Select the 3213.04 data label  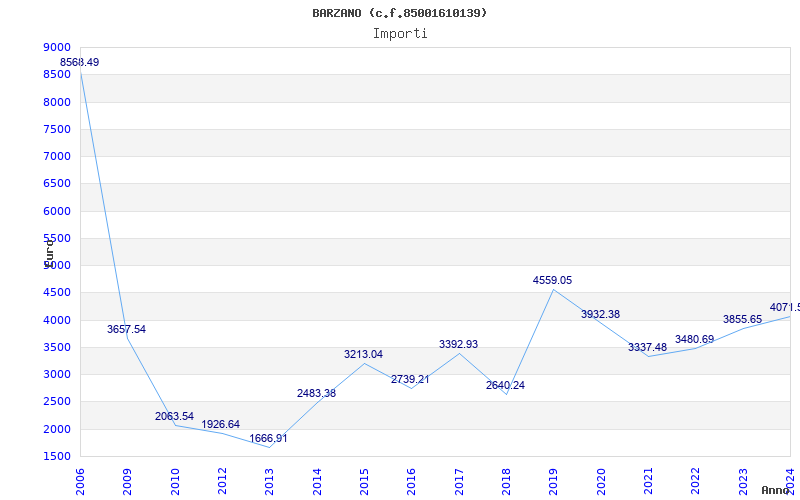363,354
